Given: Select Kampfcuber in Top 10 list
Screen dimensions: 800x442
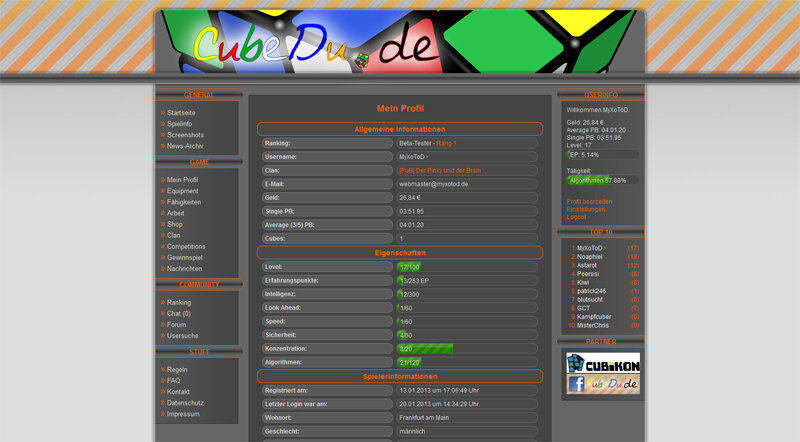Looking at the screenshot, I should [x=594, y=317].
